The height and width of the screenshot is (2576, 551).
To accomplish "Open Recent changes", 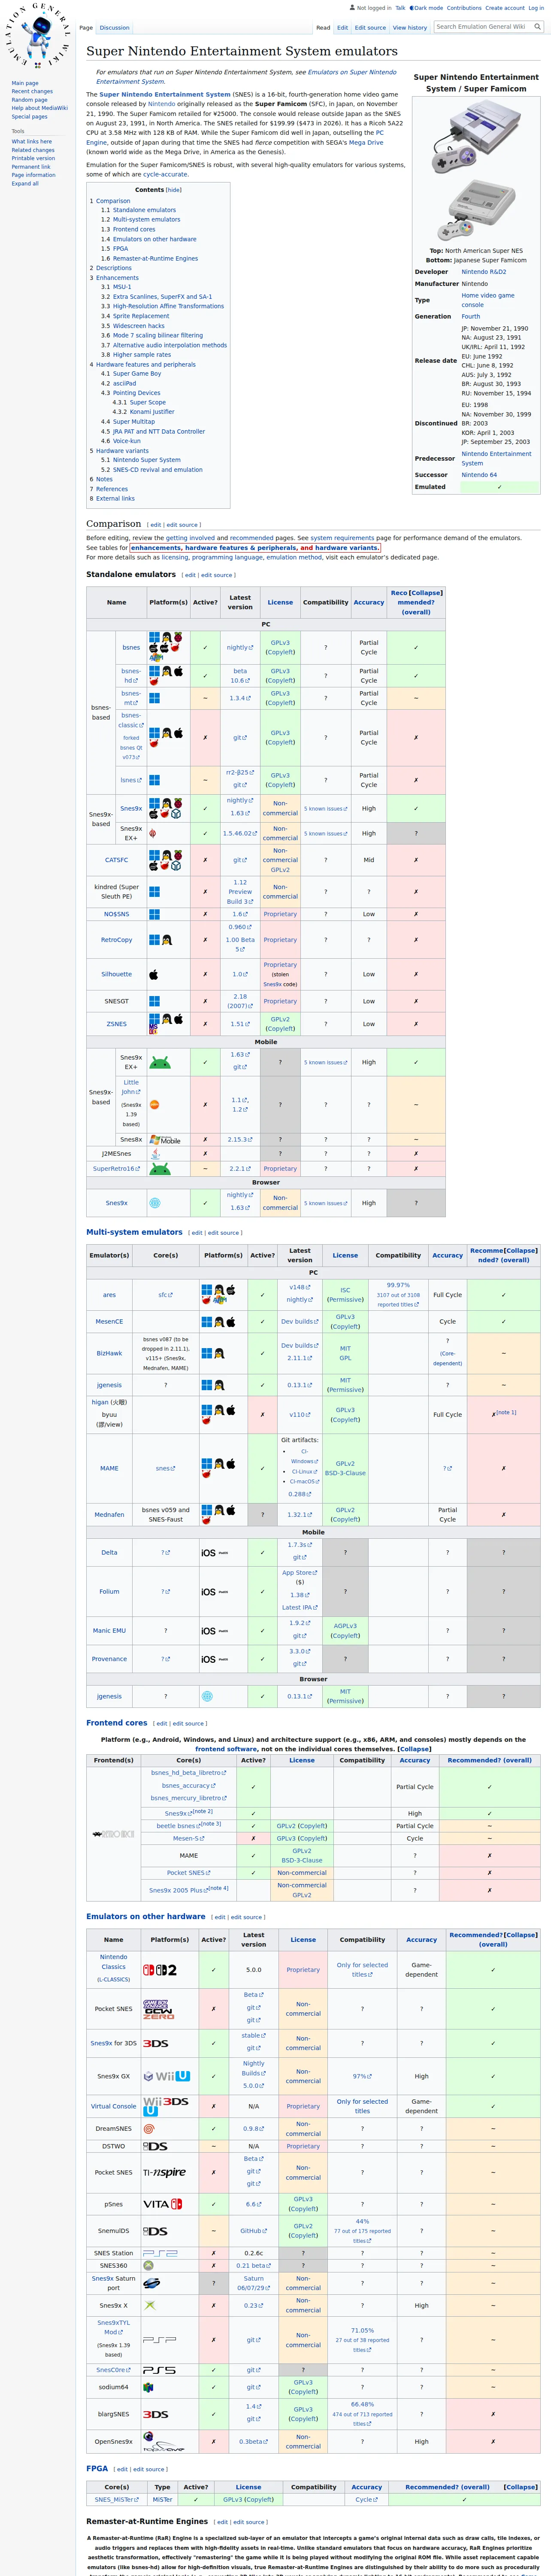I will [x=32, y=92].
